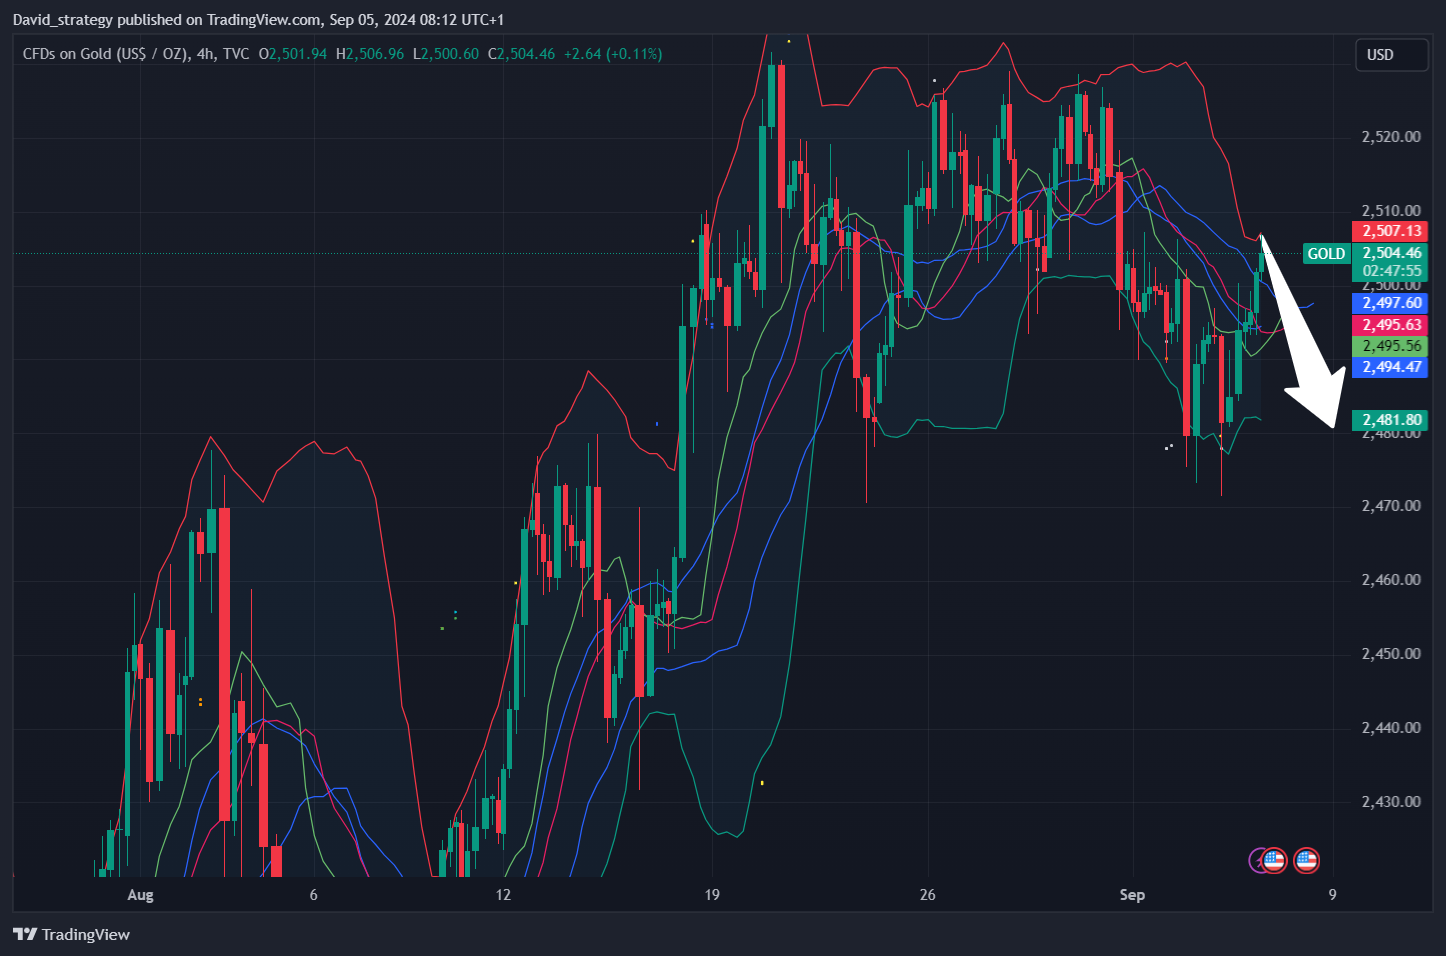Select the green 2,495.56 indicator label

coord(1390,346)
